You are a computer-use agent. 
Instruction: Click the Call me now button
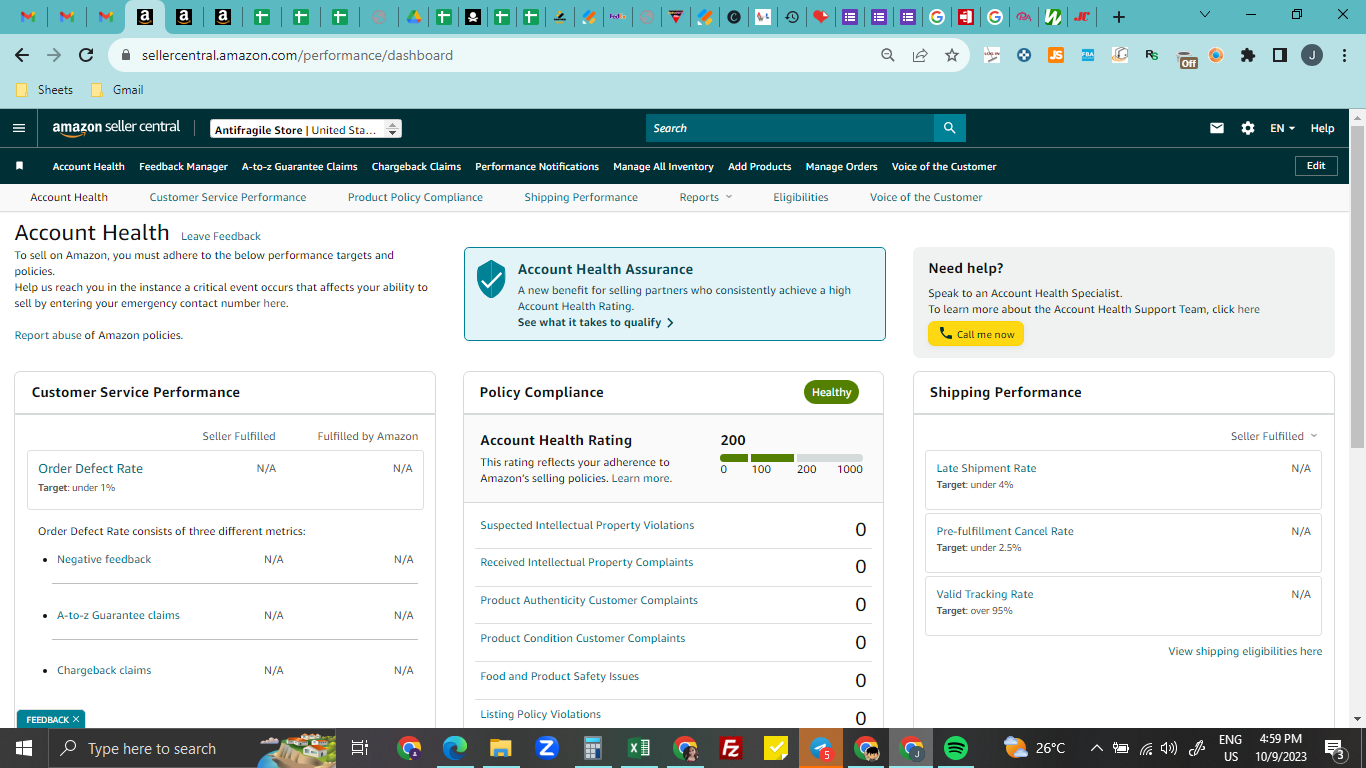click(976, 334)
